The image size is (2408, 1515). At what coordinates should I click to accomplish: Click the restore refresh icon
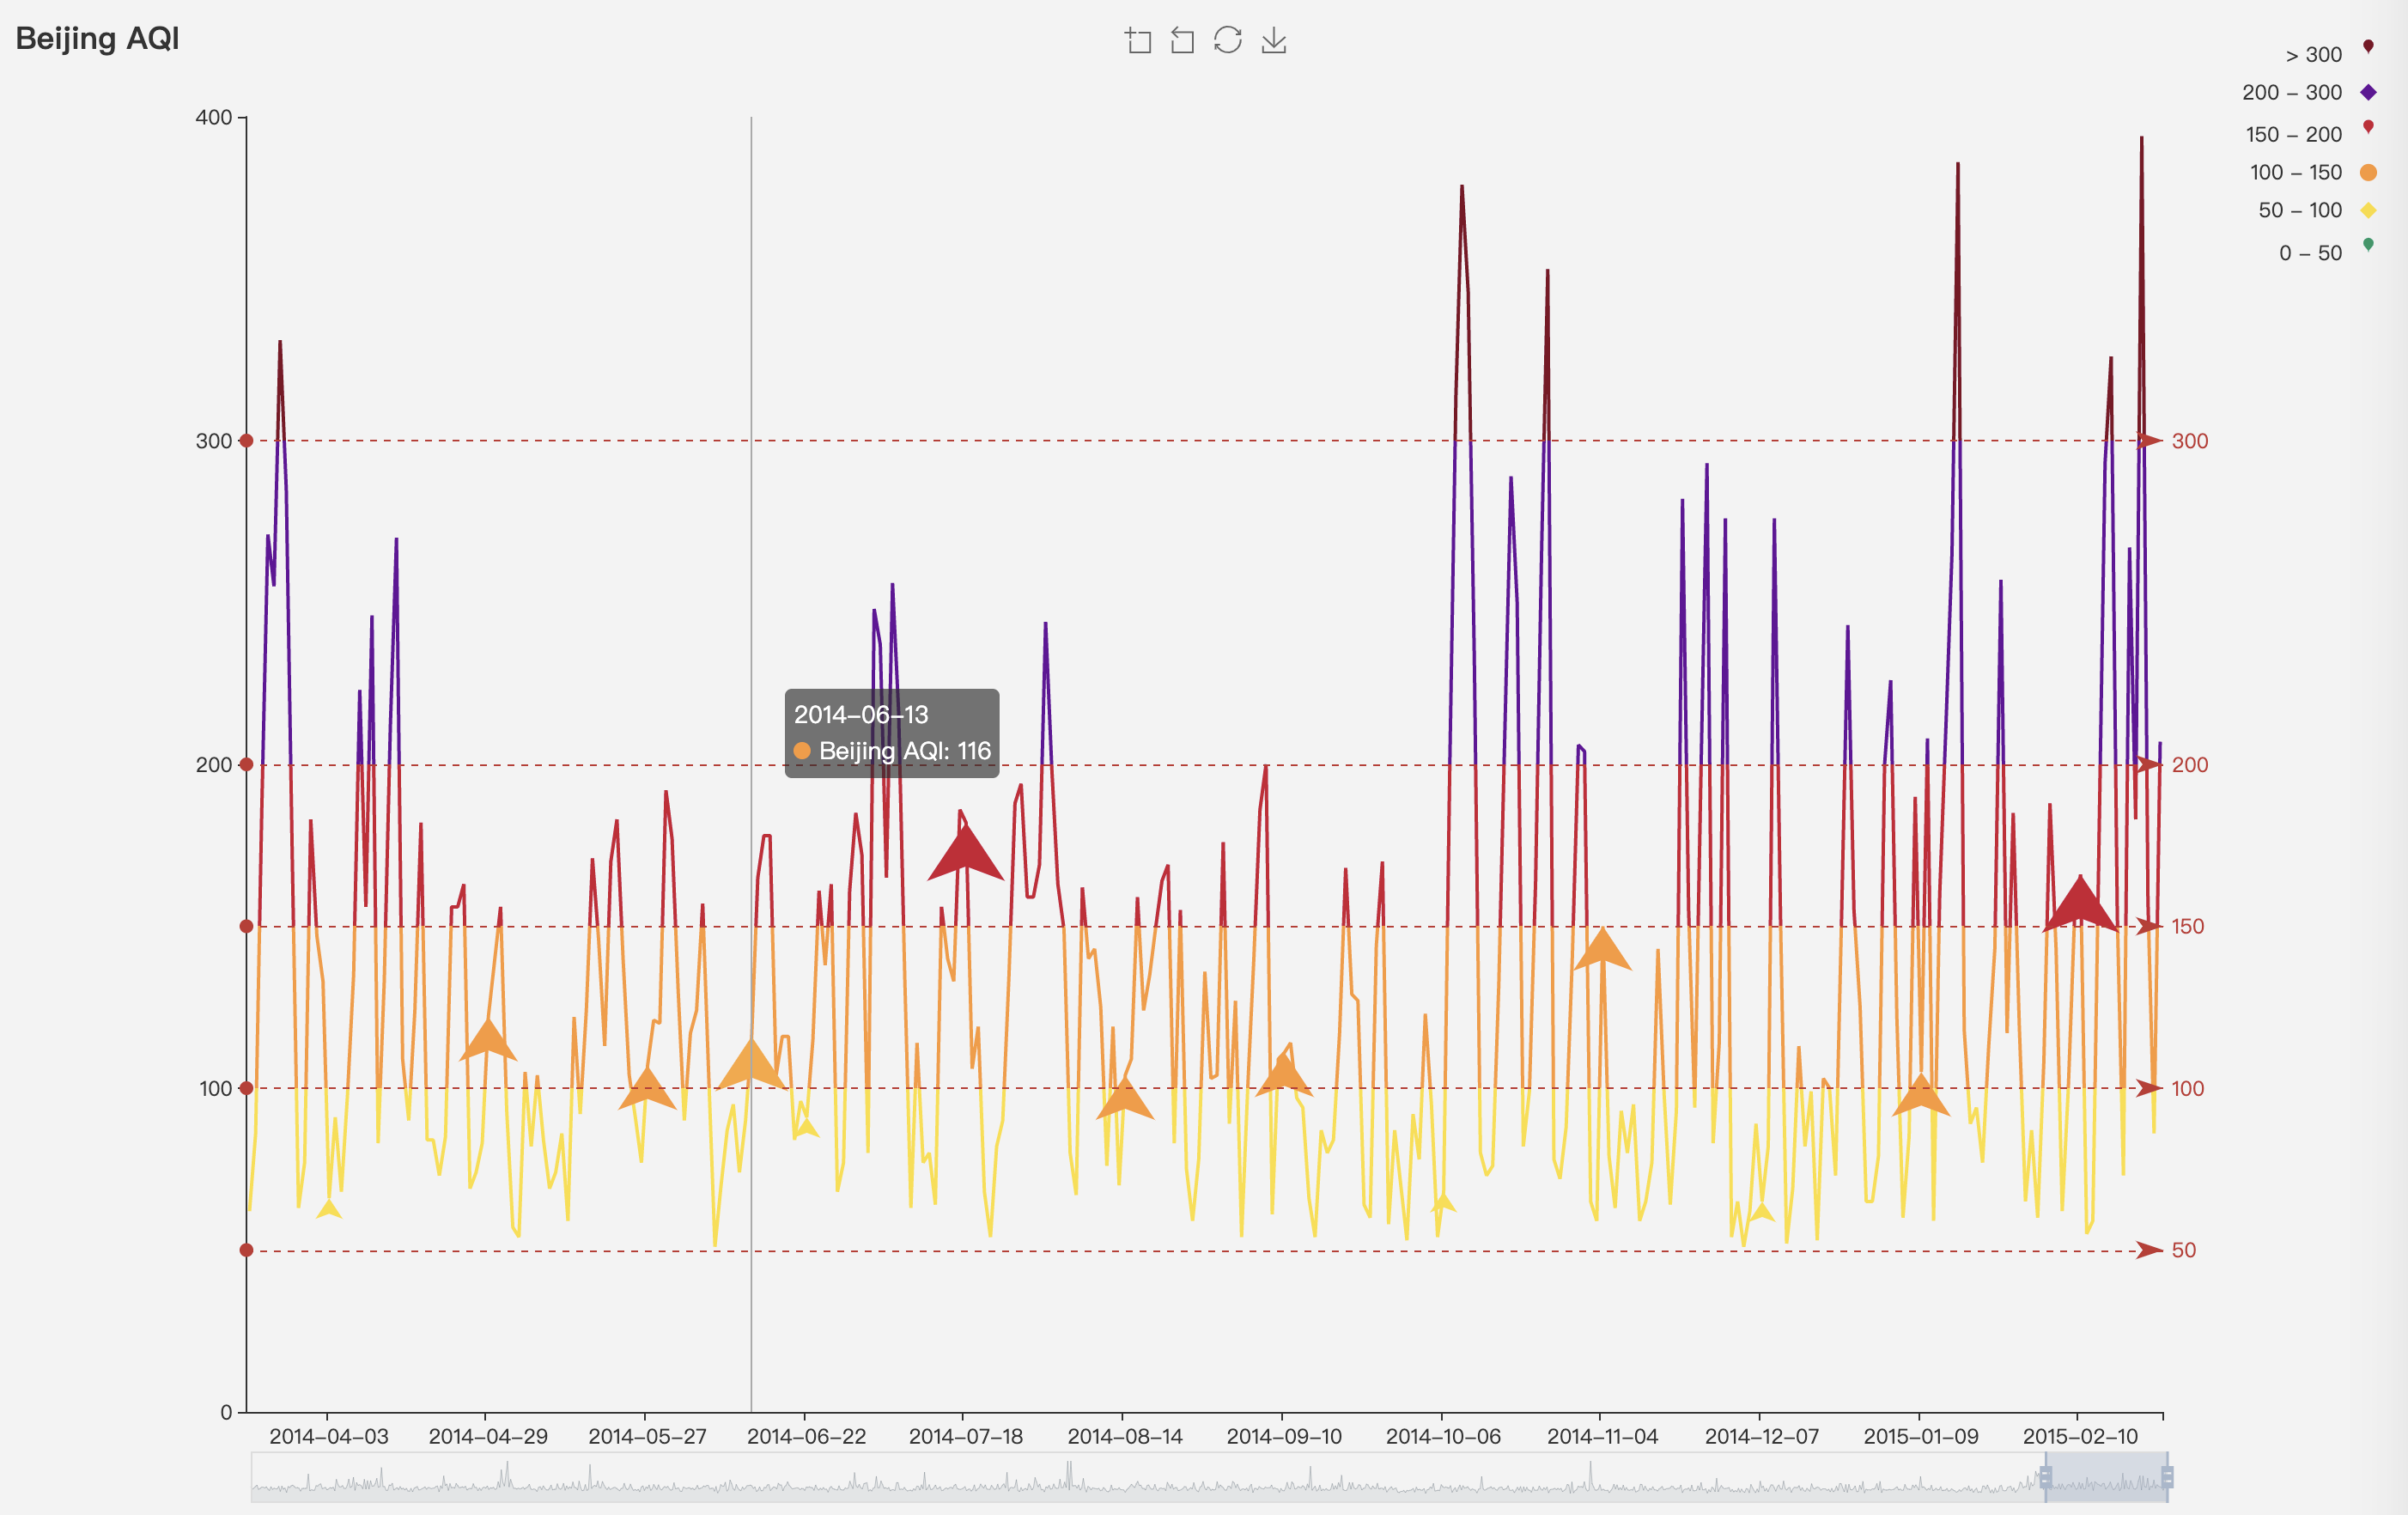point(1228,40)
